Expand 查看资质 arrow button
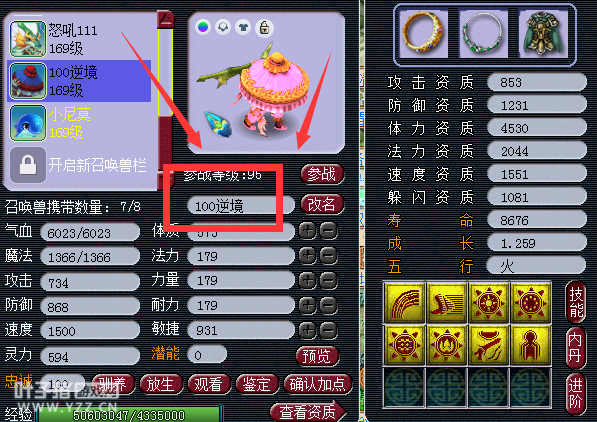The height and width of the screenshot is (422, 597). pyautogui.click(x=308, y=411)
